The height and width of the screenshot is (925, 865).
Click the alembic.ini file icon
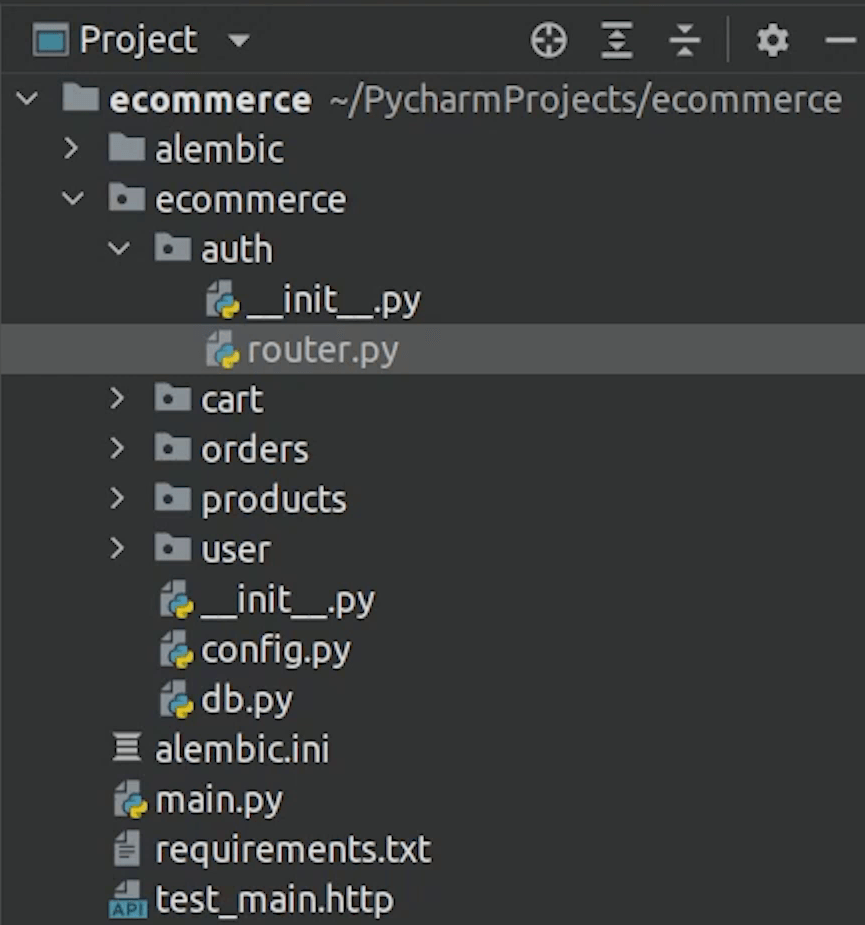[127, 750]
